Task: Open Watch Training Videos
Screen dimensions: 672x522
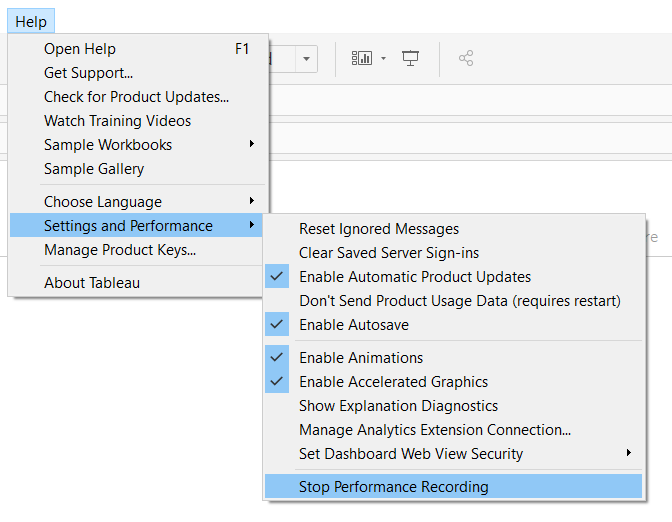Action: 117,121
